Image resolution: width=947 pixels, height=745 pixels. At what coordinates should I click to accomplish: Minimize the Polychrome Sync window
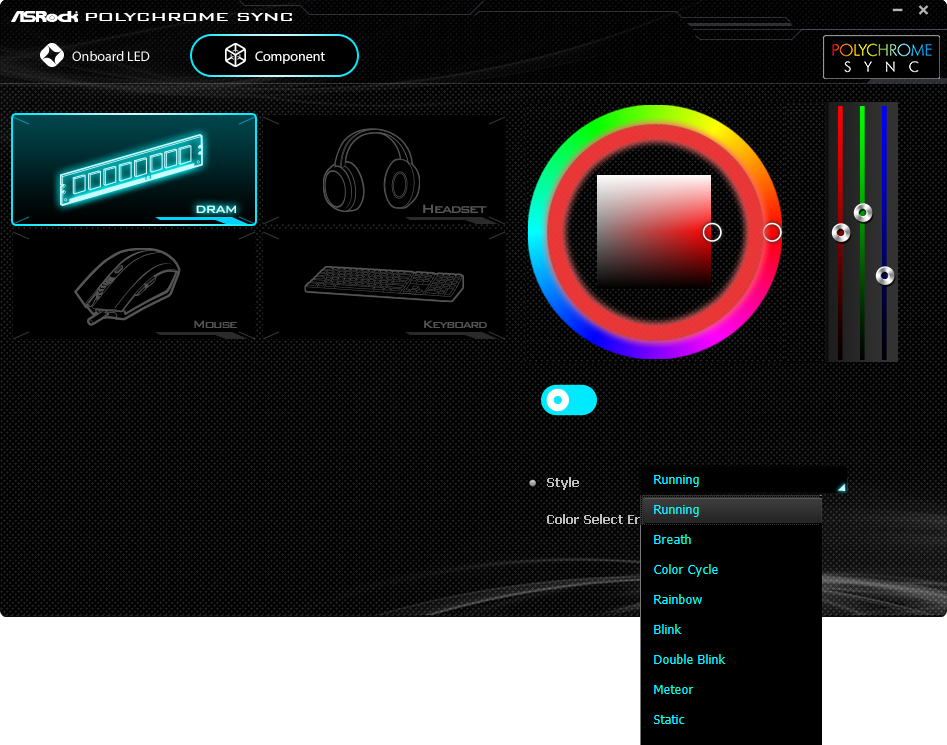(x=897, y=10)
